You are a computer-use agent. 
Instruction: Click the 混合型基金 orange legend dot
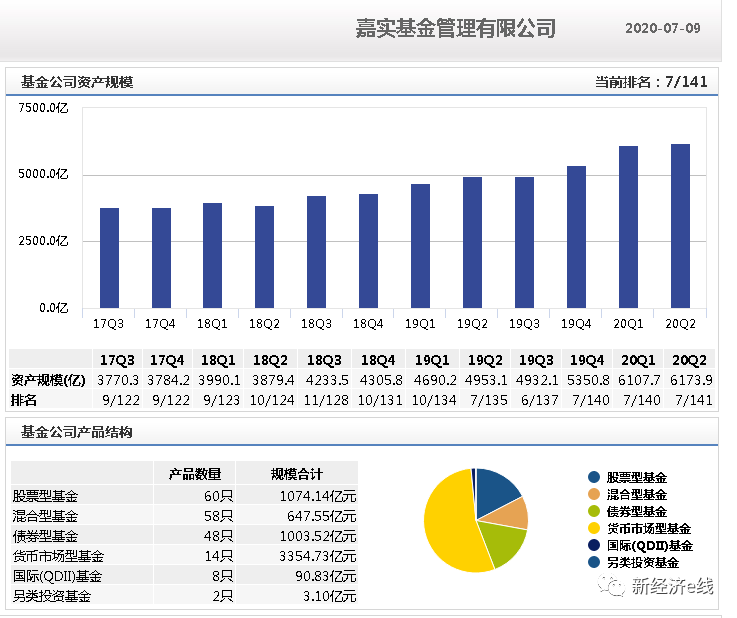pos(594,494)
